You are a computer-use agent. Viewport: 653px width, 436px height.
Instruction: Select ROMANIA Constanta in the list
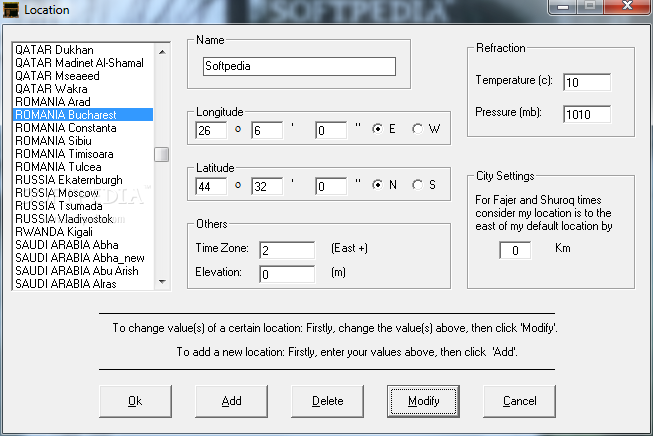[x=83, y=128]
